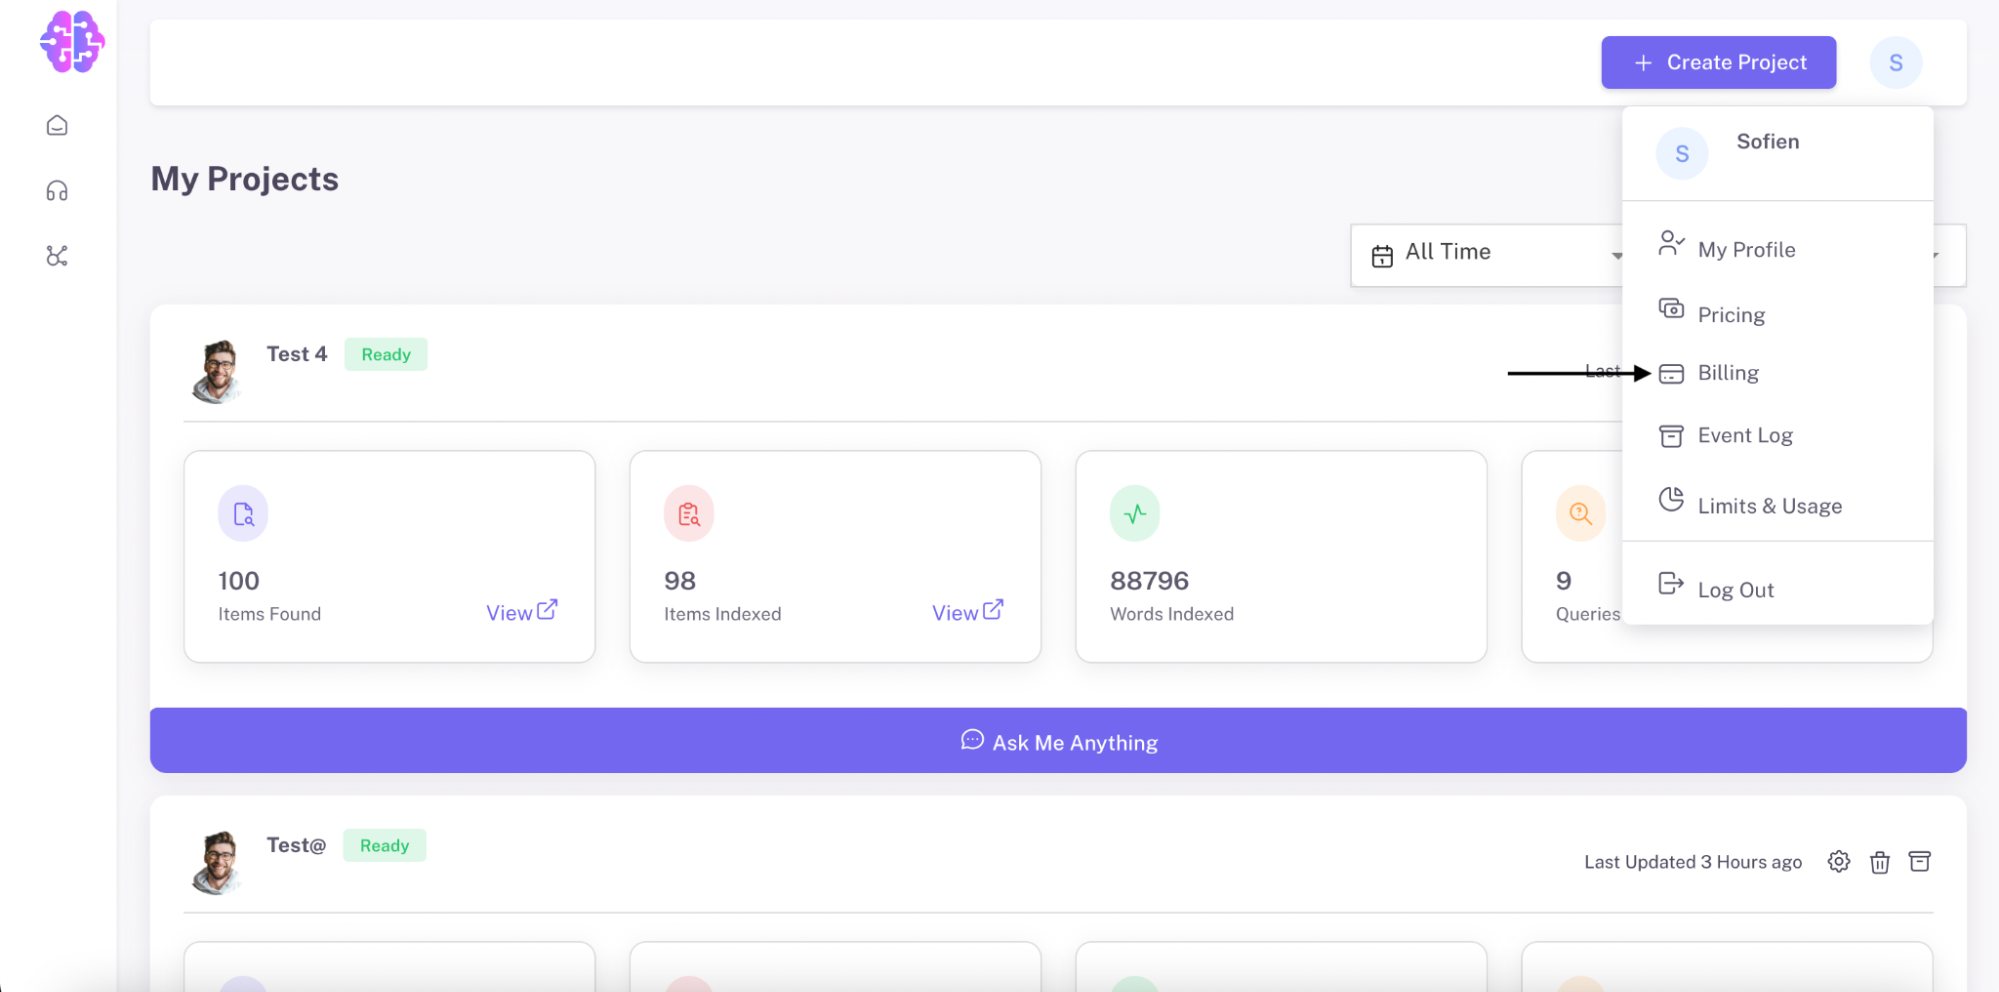This screenshot has width=1999, height=992.
Task: Click the My Projects heading
Action: [x=245, y=179]
